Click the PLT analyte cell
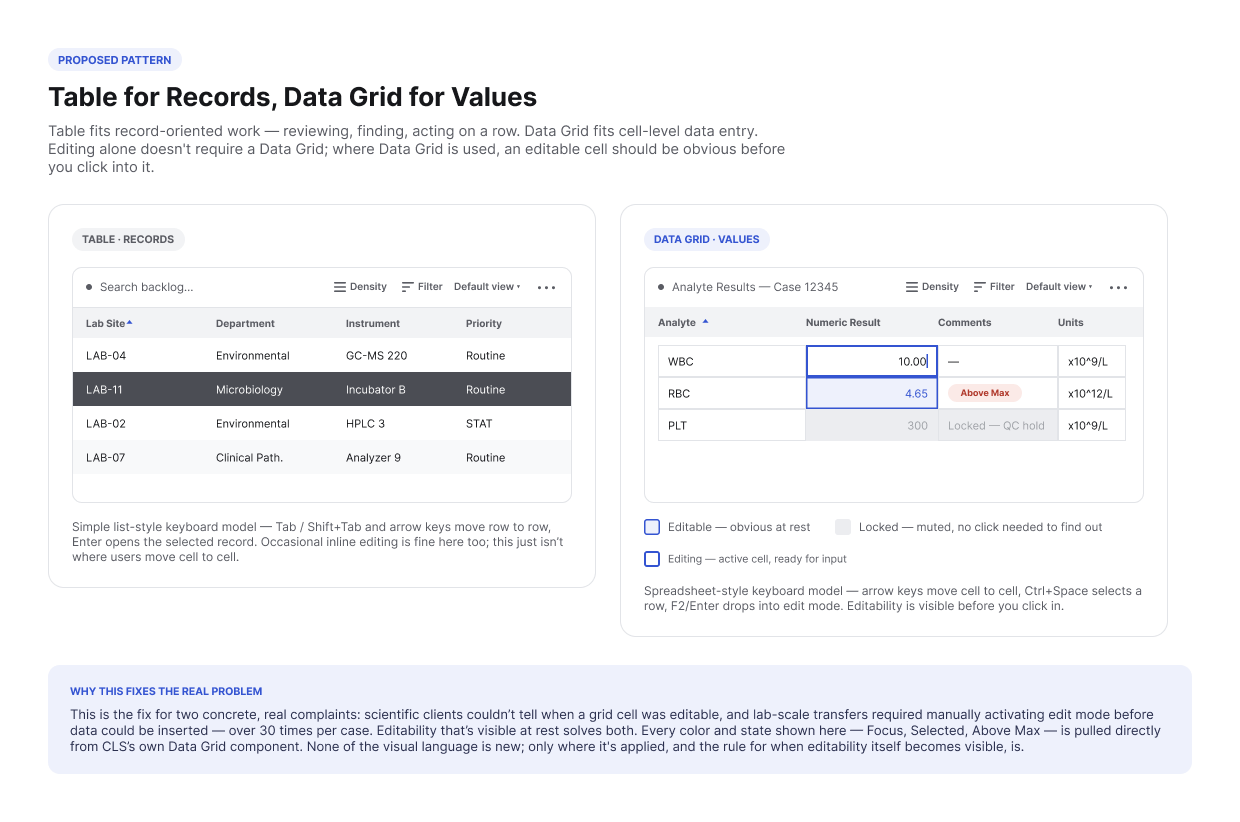 pyautogui.click(x=732, y=425)
